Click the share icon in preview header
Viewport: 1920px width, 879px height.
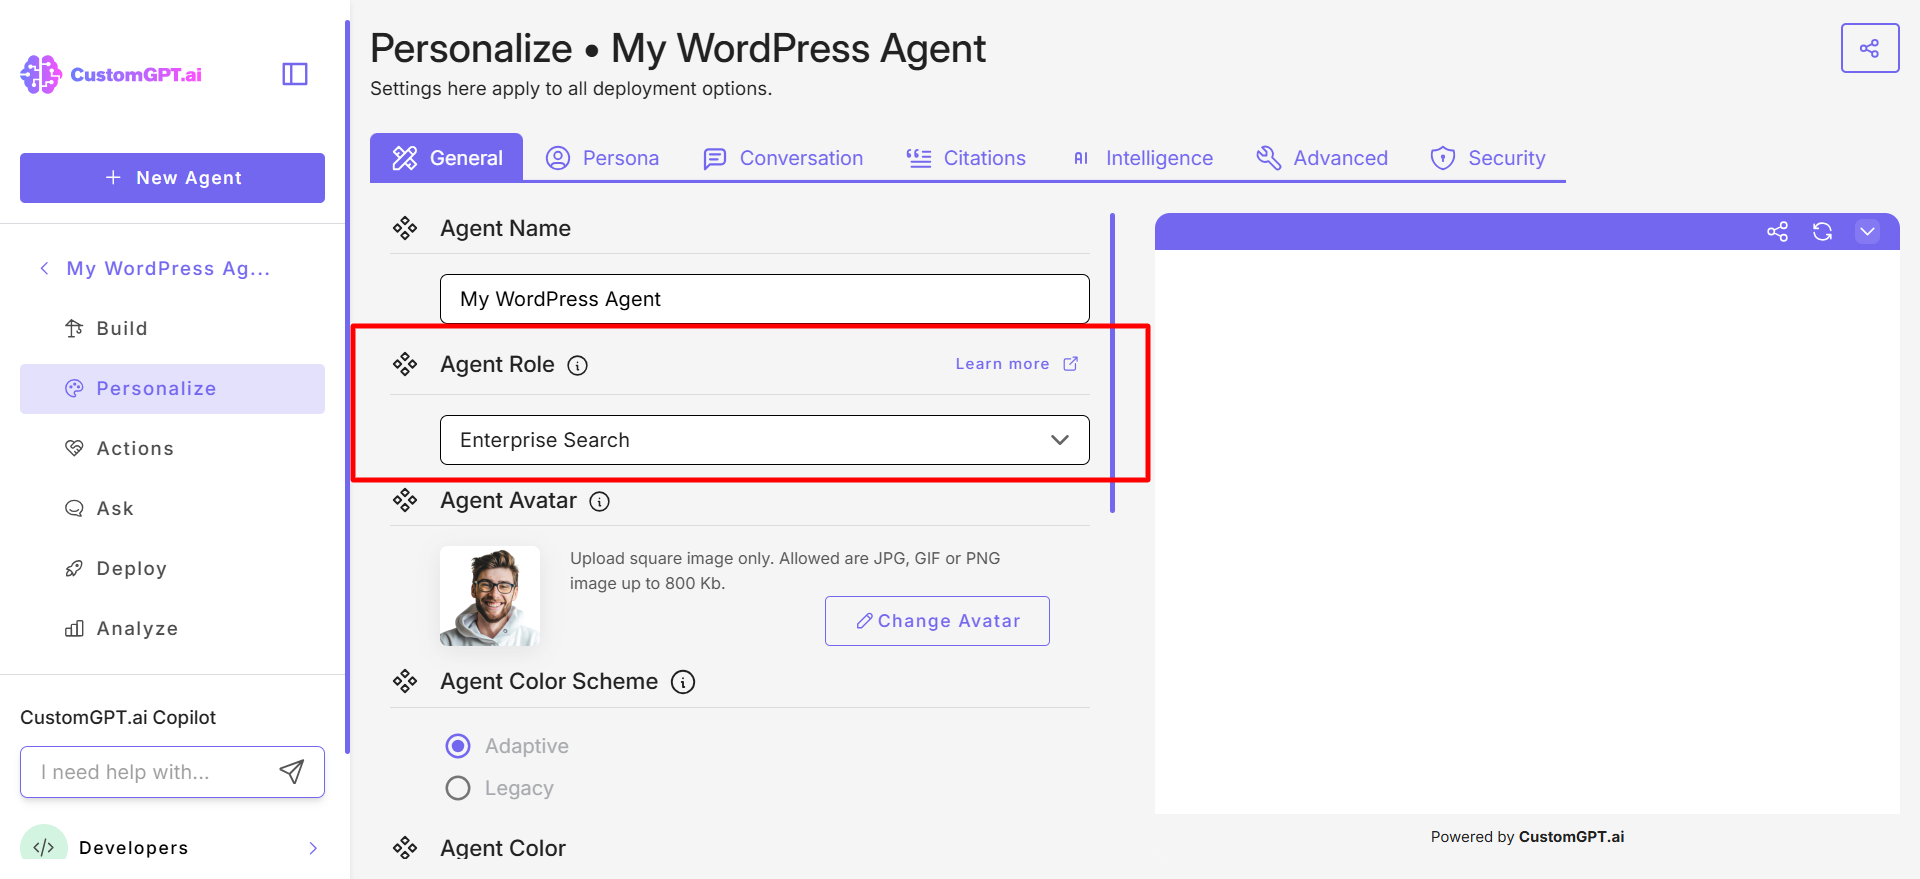coord(1777,232)
